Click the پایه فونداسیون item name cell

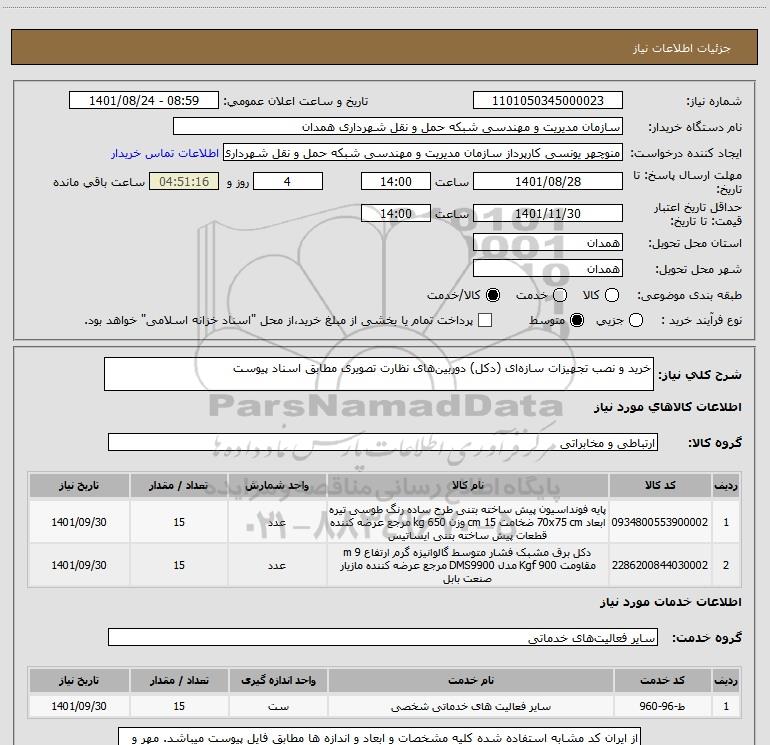[467, 522]
